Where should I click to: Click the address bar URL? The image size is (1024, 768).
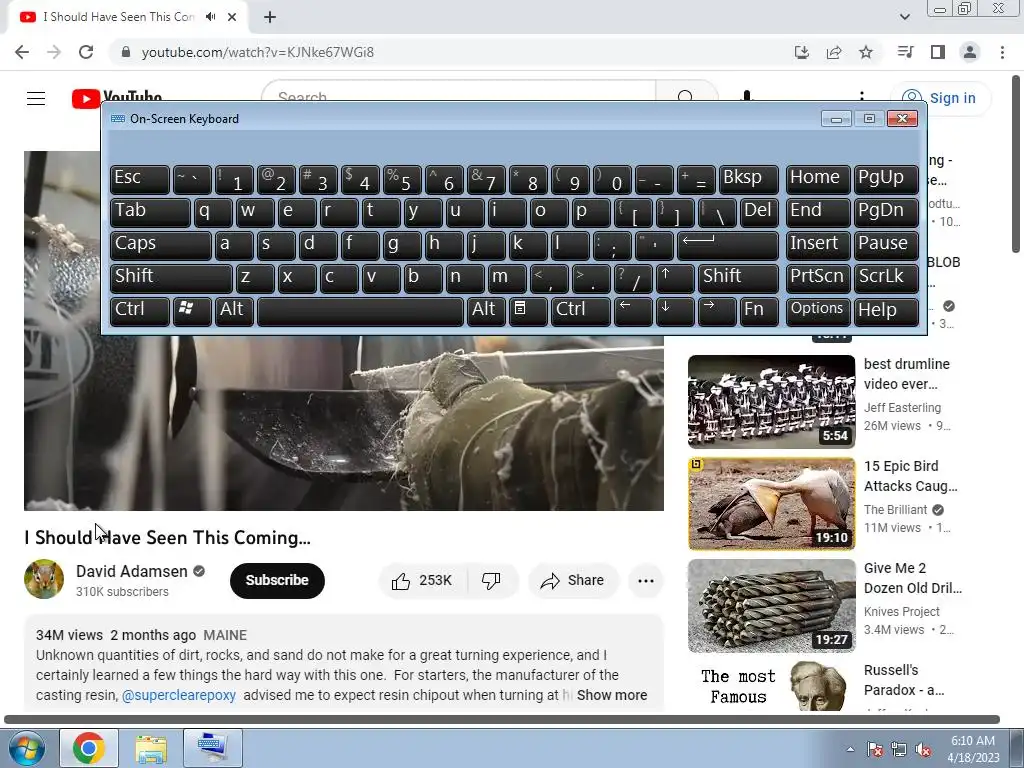[257, 52]
